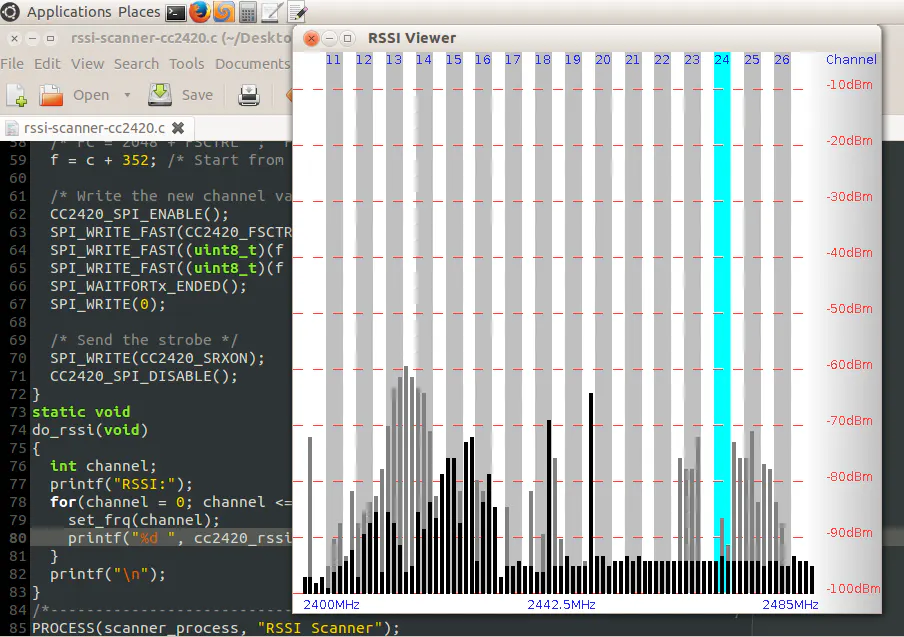
Task: Click the -100dBm scale label
Action: pyautogui.click(x=853, y=589)
